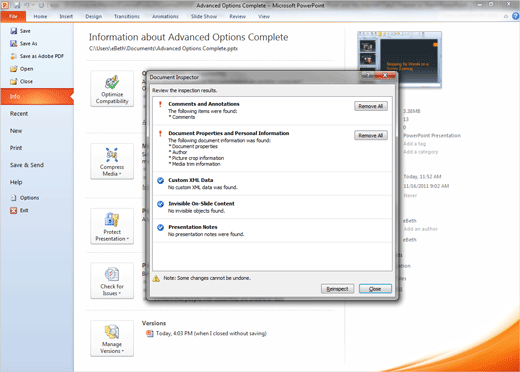The image size is (520, 372).
Task: Click the Reinspect button
Action: point(337,289)
